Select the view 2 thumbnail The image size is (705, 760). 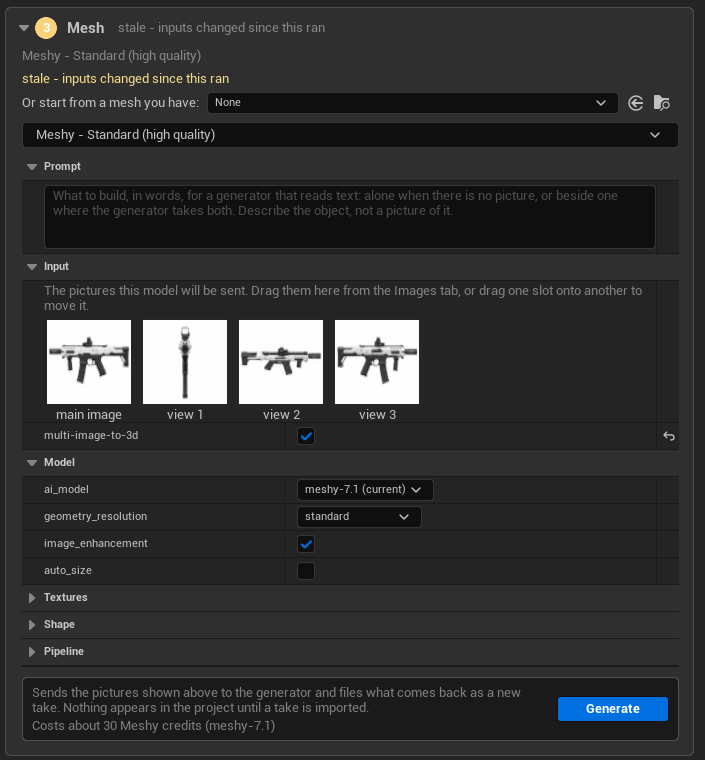click(x=281, y=362)
